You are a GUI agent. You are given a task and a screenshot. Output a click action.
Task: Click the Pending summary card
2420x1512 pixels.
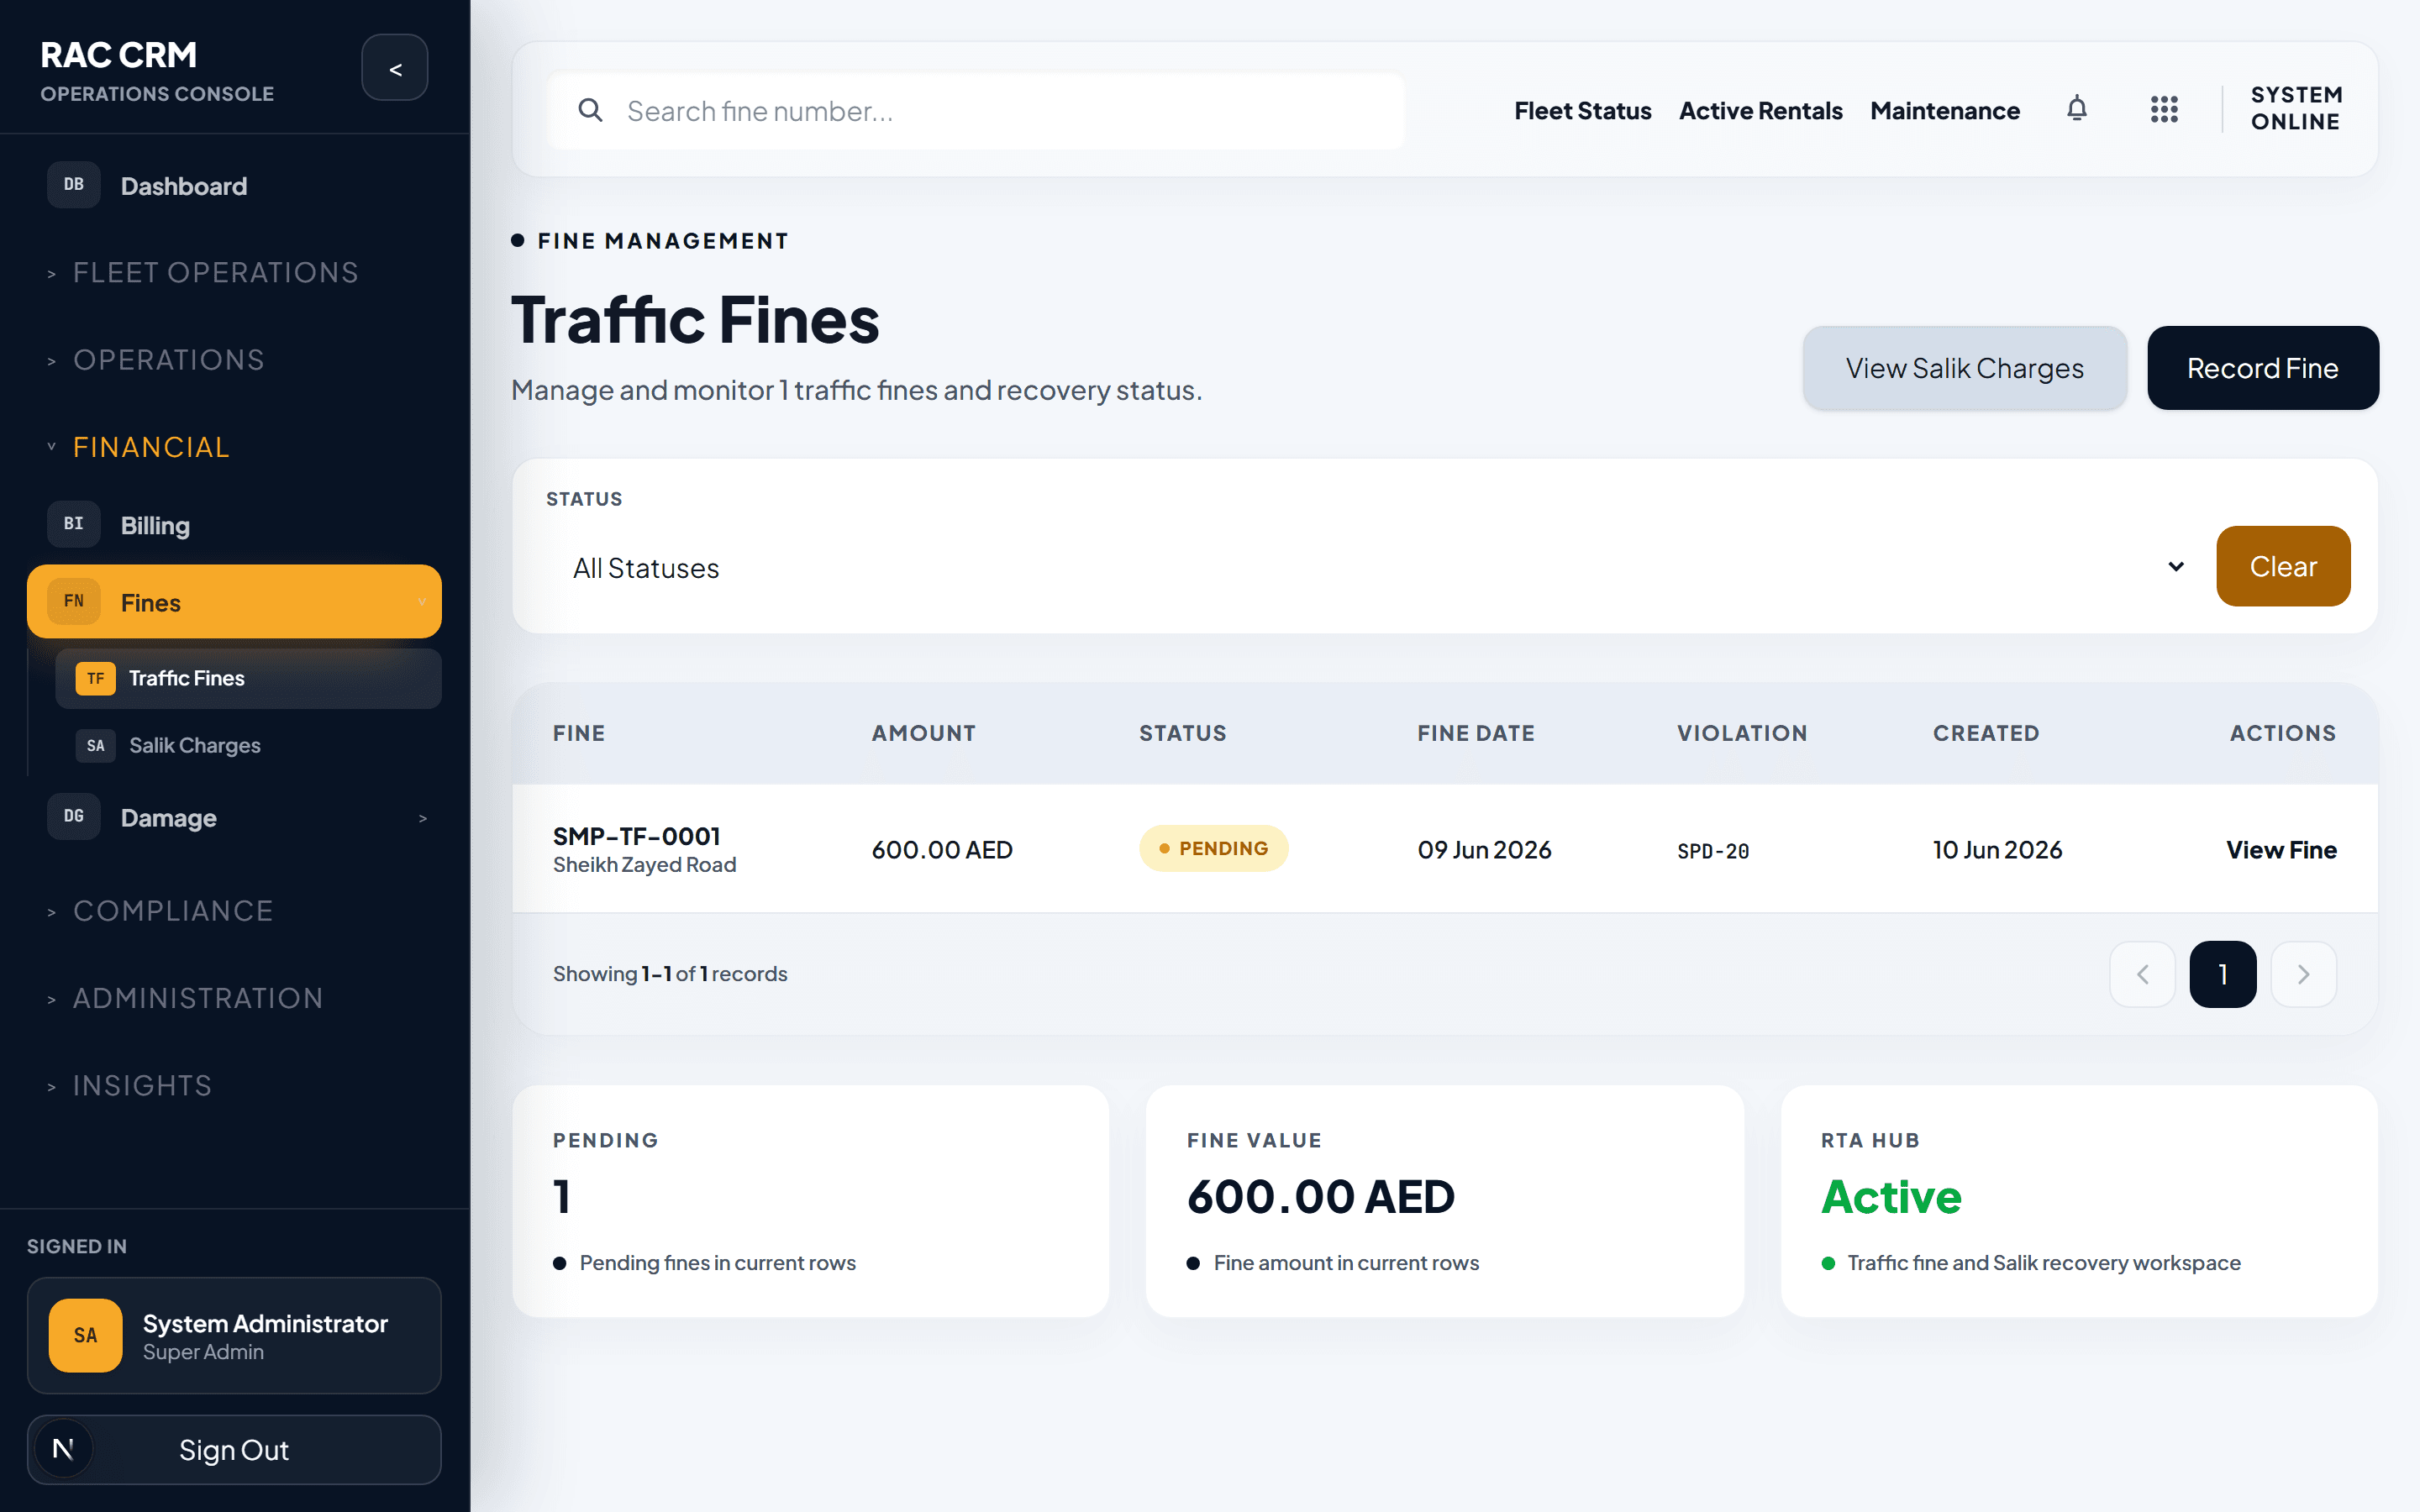pyautogui.click(x=810, y=1201)
